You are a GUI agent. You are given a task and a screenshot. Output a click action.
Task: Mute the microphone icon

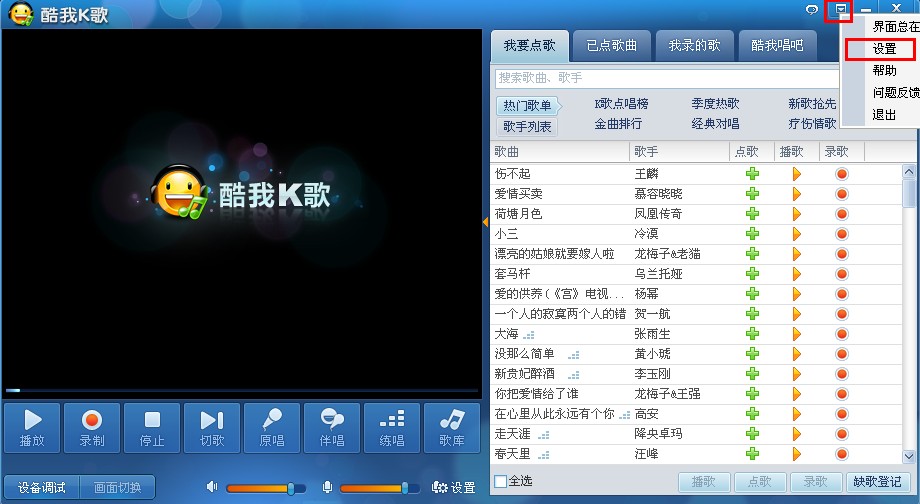(327, 487)
